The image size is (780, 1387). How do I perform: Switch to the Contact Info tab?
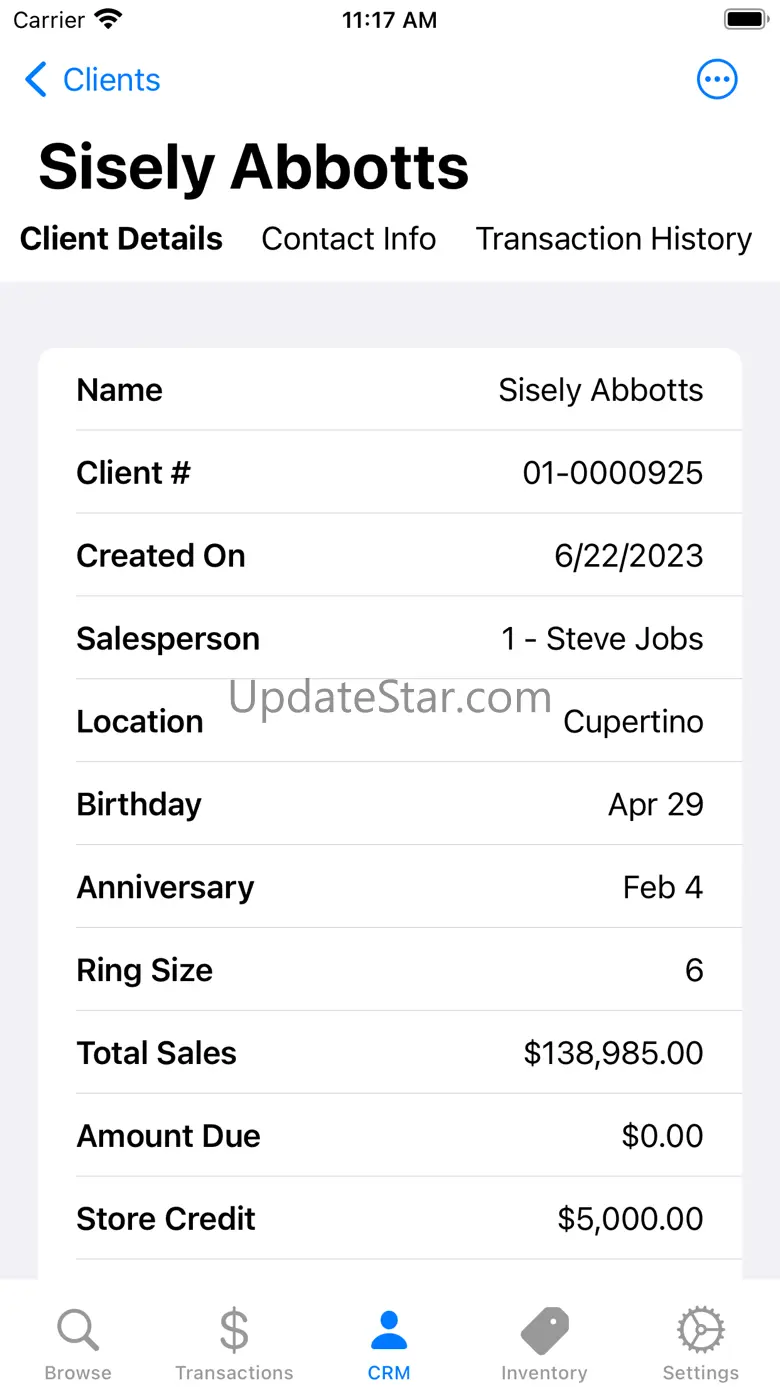pyautogui.click(x=348, y=239)
